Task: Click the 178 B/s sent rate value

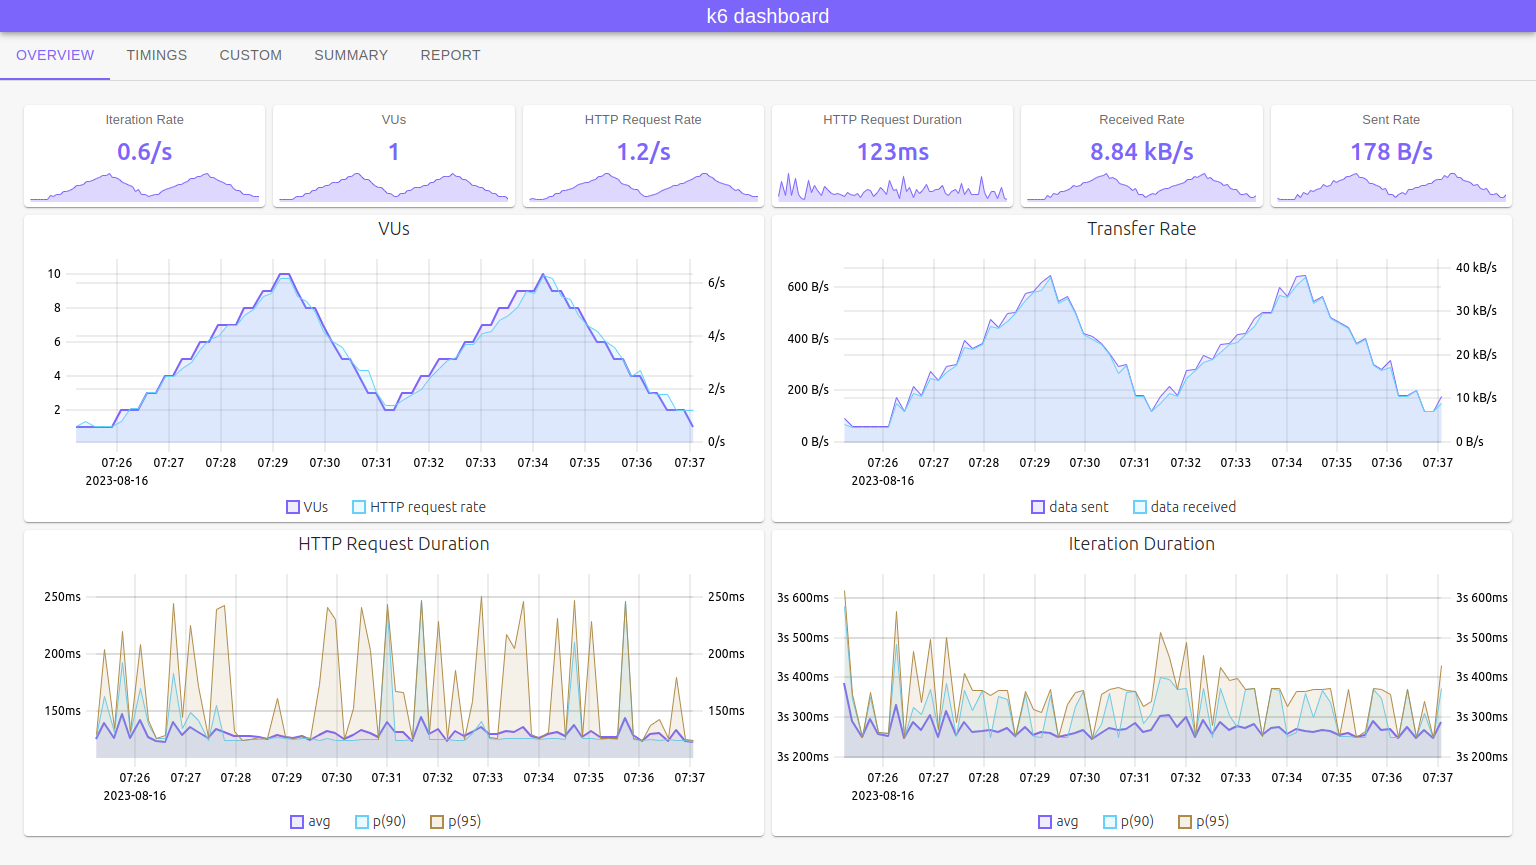Action: point(1391,152)
